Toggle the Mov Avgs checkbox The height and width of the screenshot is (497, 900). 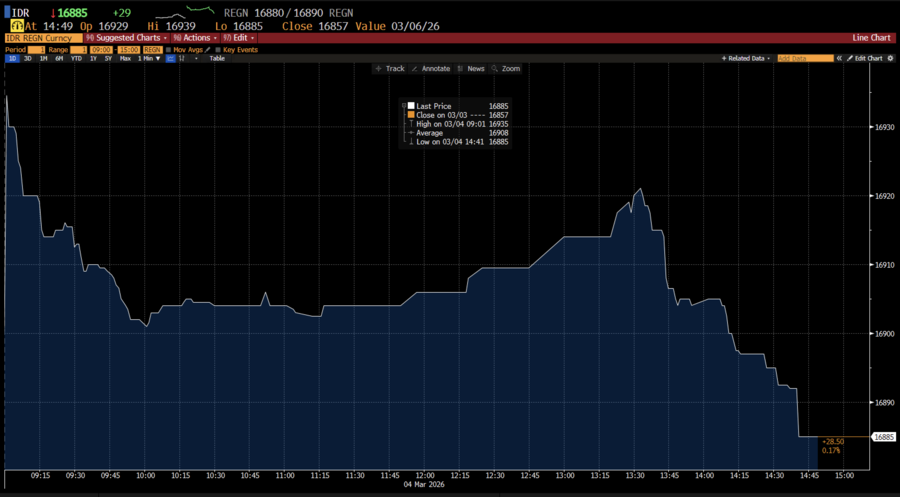tap(169, 48)
